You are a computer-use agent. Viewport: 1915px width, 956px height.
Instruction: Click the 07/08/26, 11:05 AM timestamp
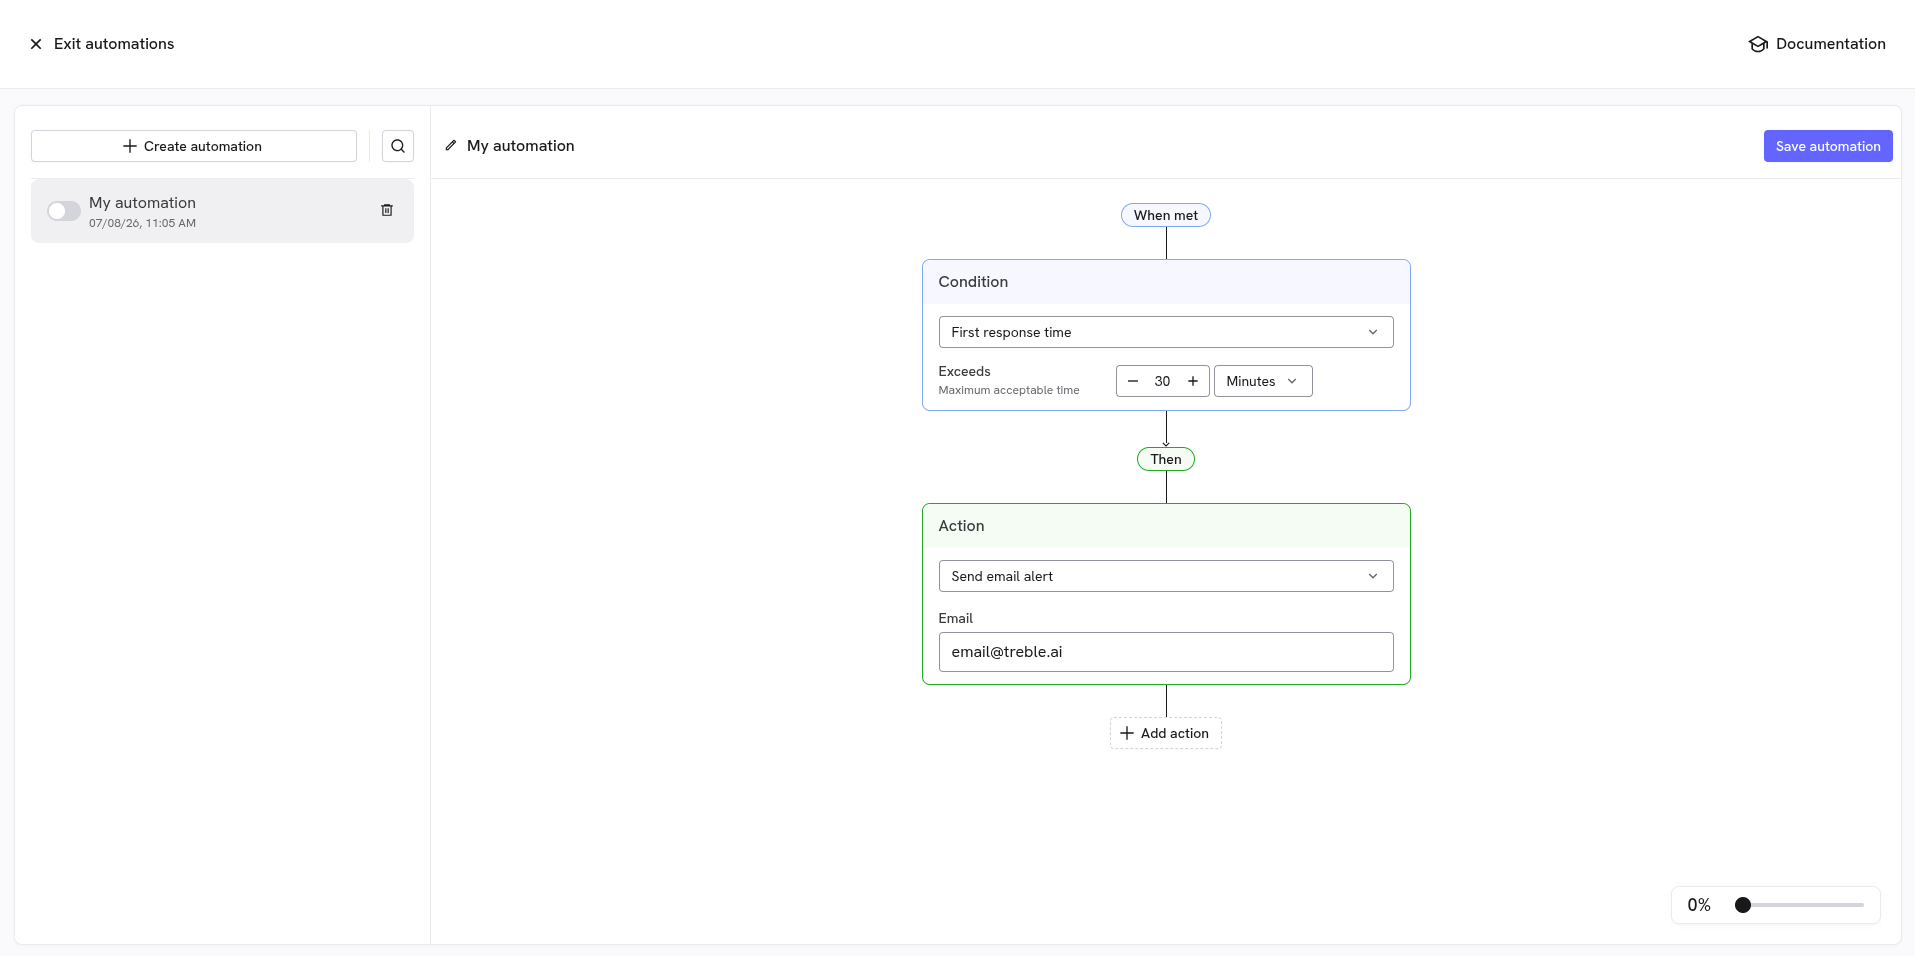pyautogui.click(x=142, y=223)
